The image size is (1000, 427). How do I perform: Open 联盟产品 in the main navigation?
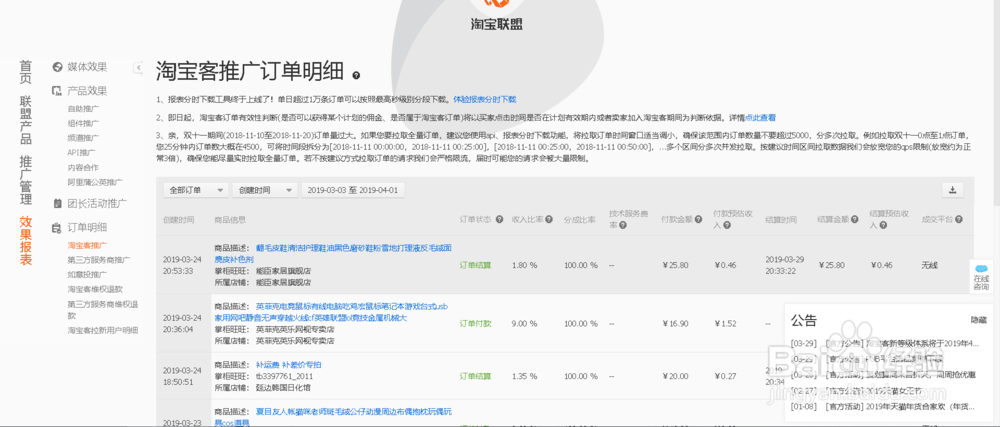tap(26, 120)
